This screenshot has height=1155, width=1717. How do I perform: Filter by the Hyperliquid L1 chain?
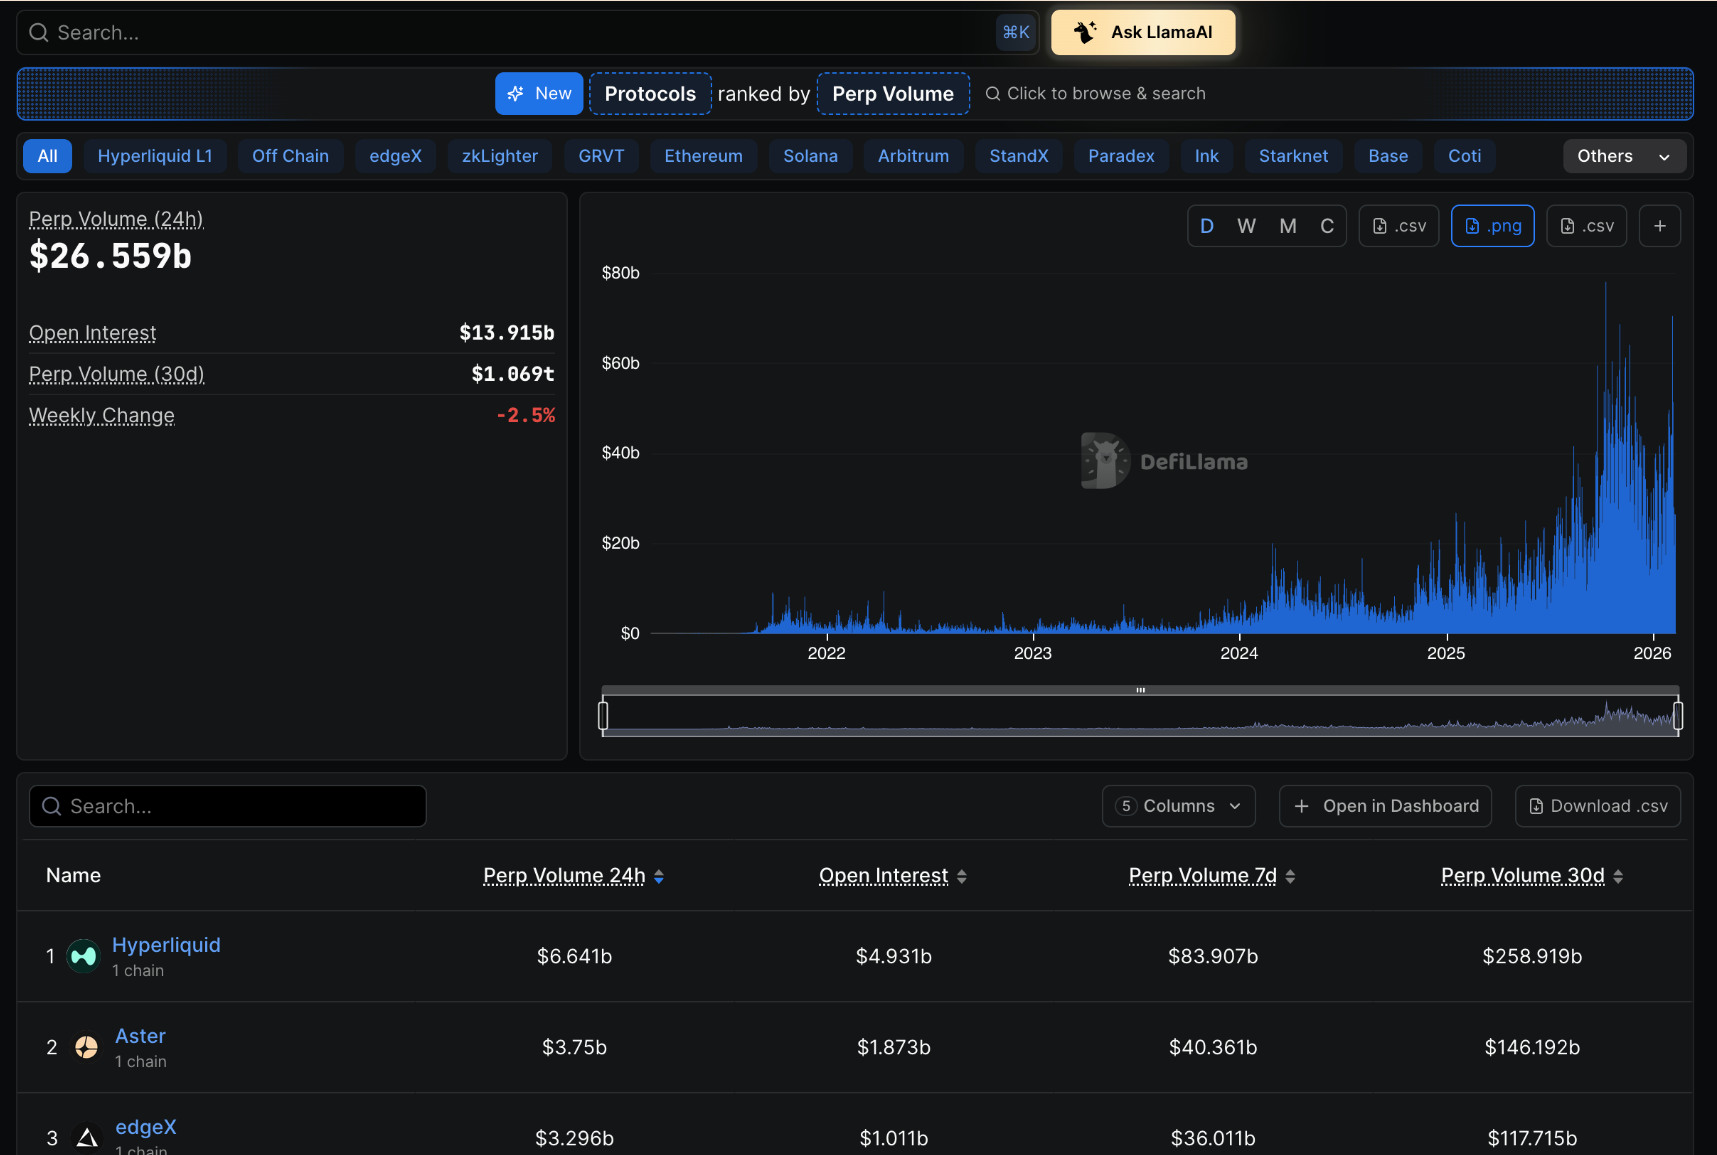155,156
